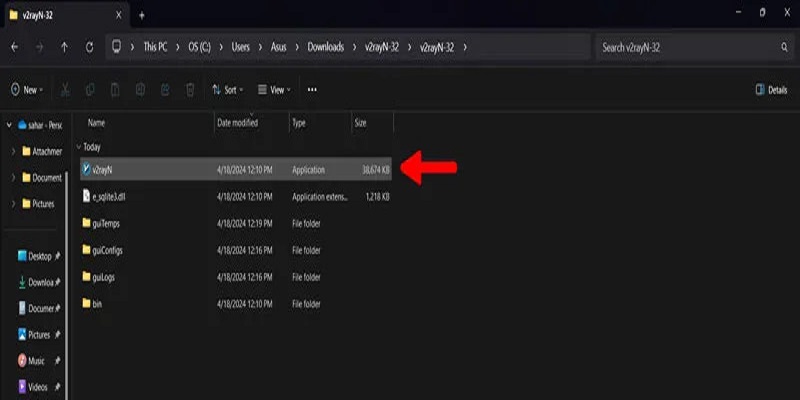Viewport: 800px width, 400px height.
Task: Click Asus in the address path
Action: pos(279,47)
